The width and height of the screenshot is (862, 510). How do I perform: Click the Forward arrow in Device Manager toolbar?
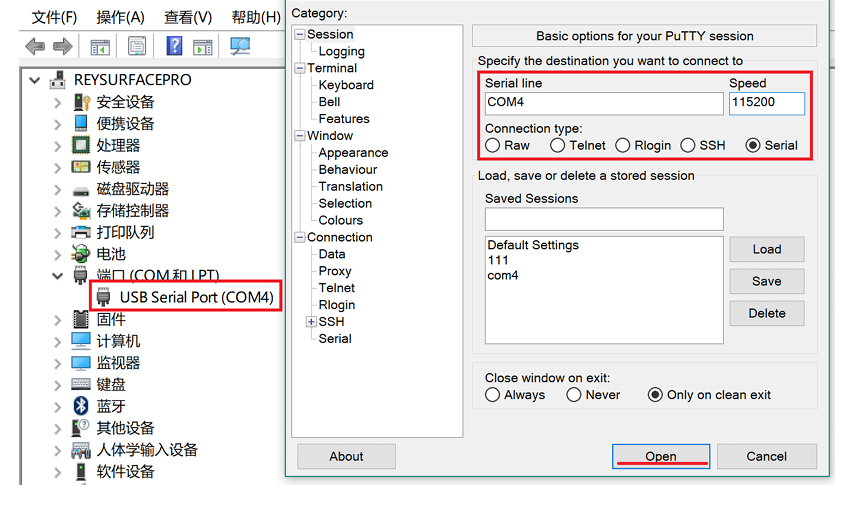[x=63, y=46]
